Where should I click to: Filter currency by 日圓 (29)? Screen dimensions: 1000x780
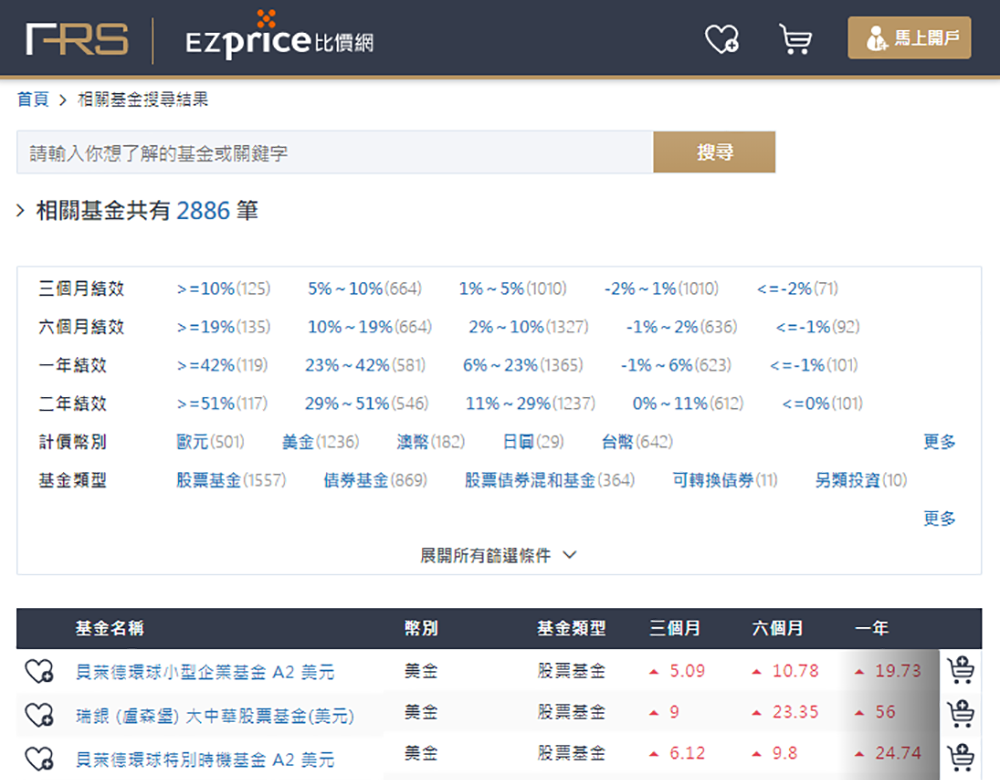click(x=533, y=442)
